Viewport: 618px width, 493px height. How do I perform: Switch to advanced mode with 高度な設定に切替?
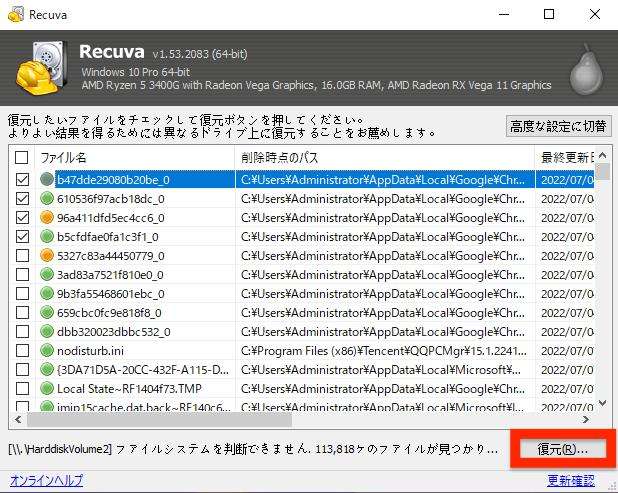pyautogui.click(x=558, y=126)
